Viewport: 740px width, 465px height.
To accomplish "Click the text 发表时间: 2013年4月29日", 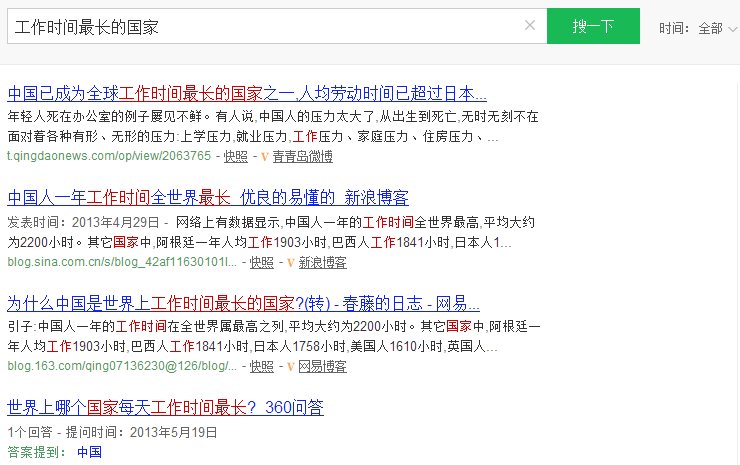I will (x=84, y=222).
